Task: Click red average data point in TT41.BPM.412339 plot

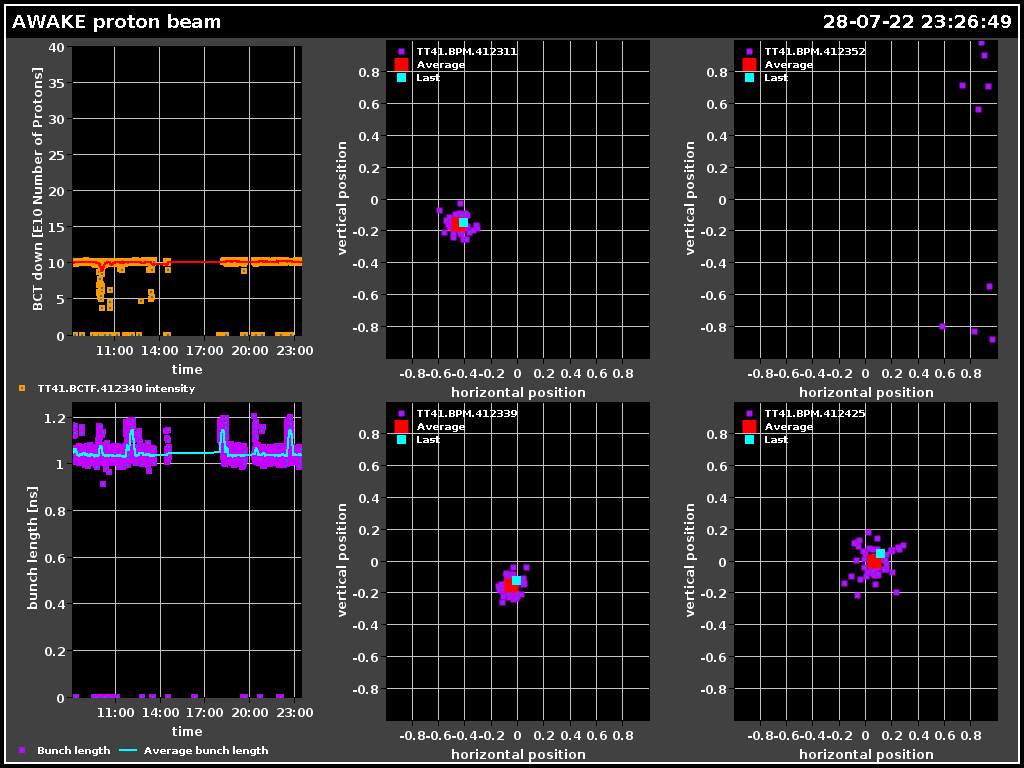Action: click(511, 586)
